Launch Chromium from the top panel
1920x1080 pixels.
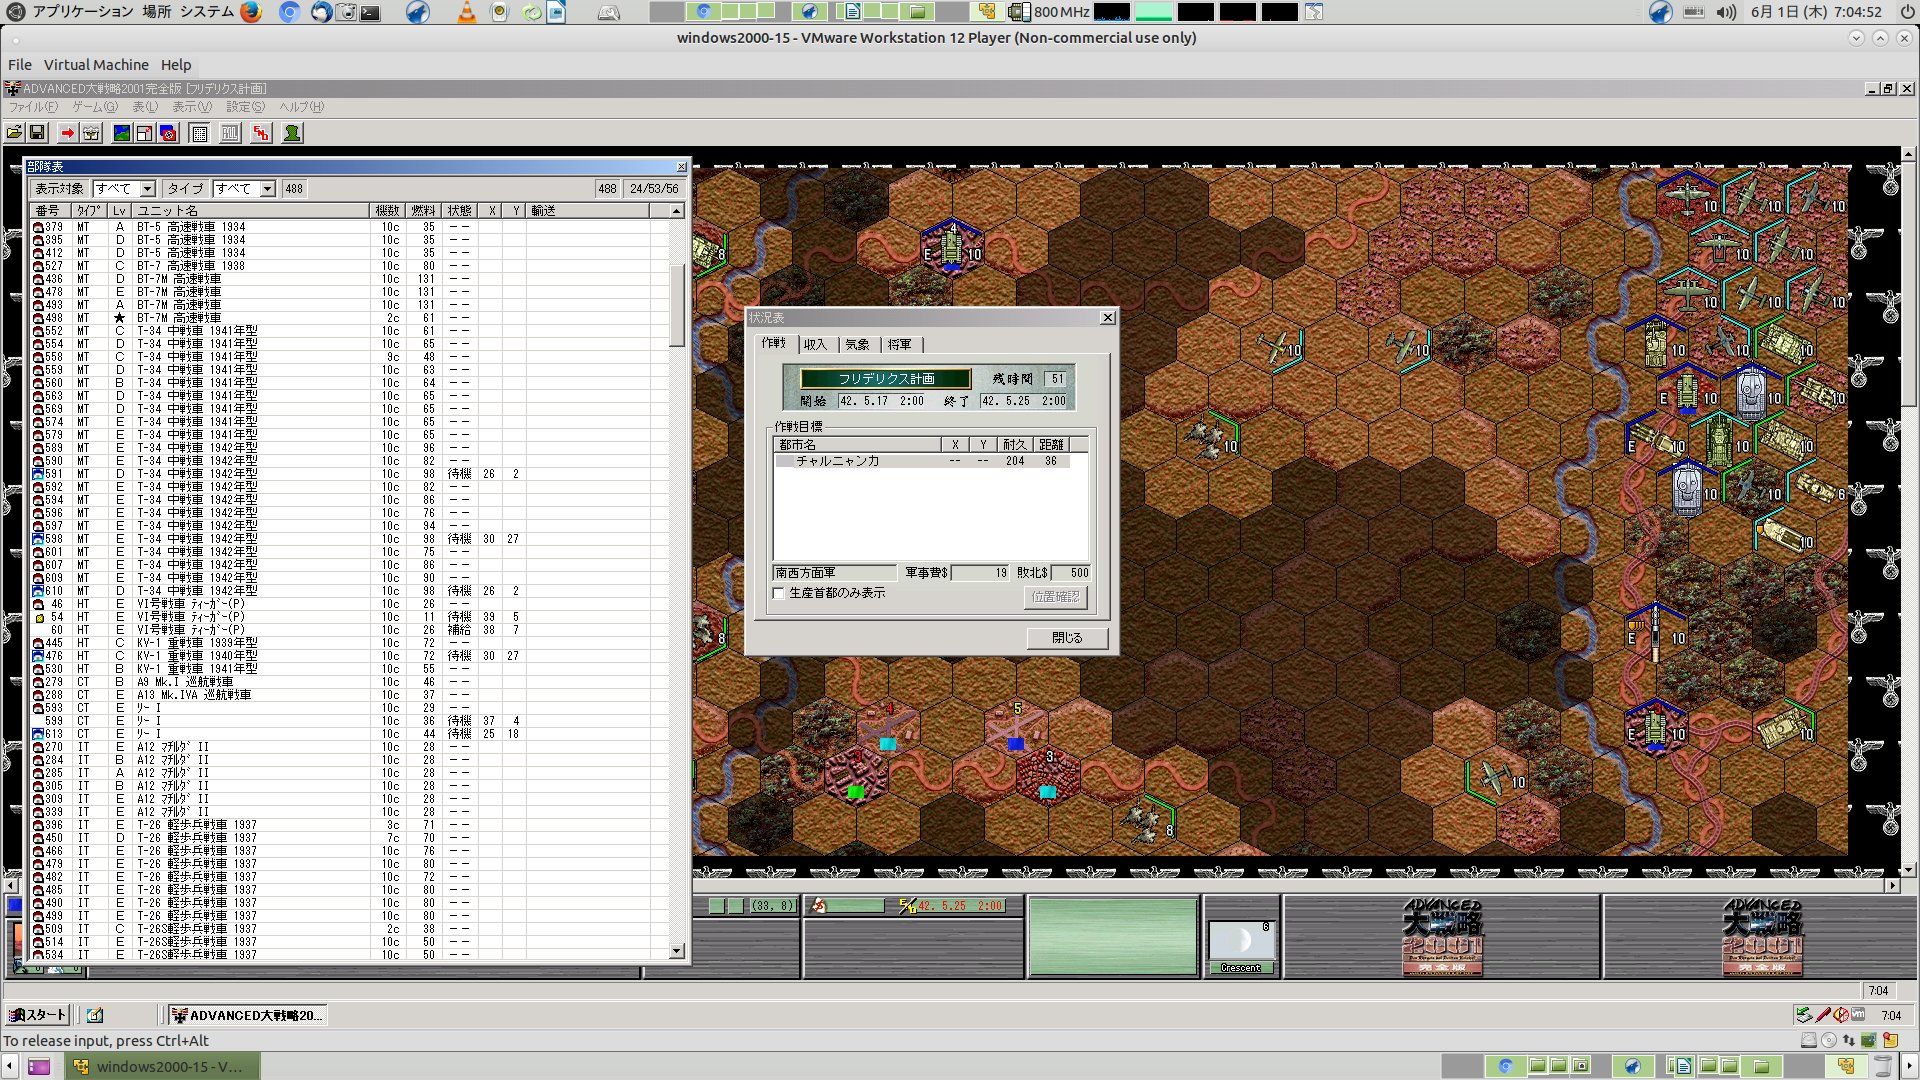click(x=290, y=12)
